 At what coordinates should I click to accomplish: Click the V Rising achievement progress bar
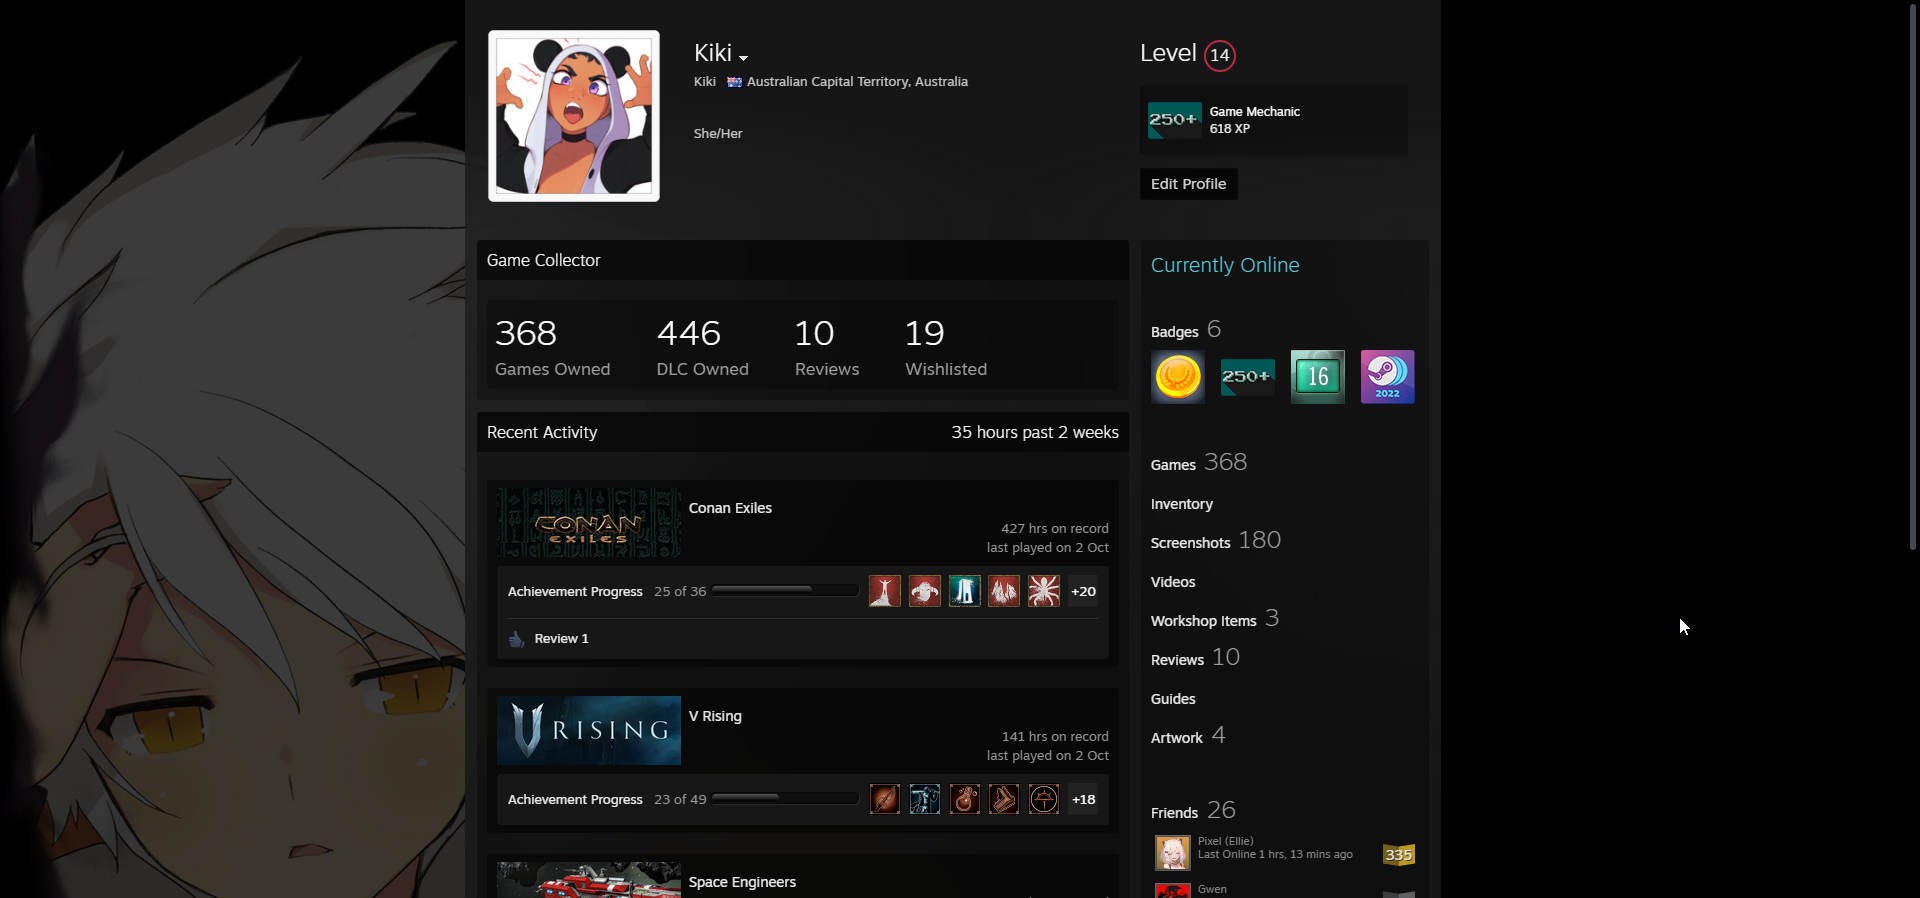785,799
